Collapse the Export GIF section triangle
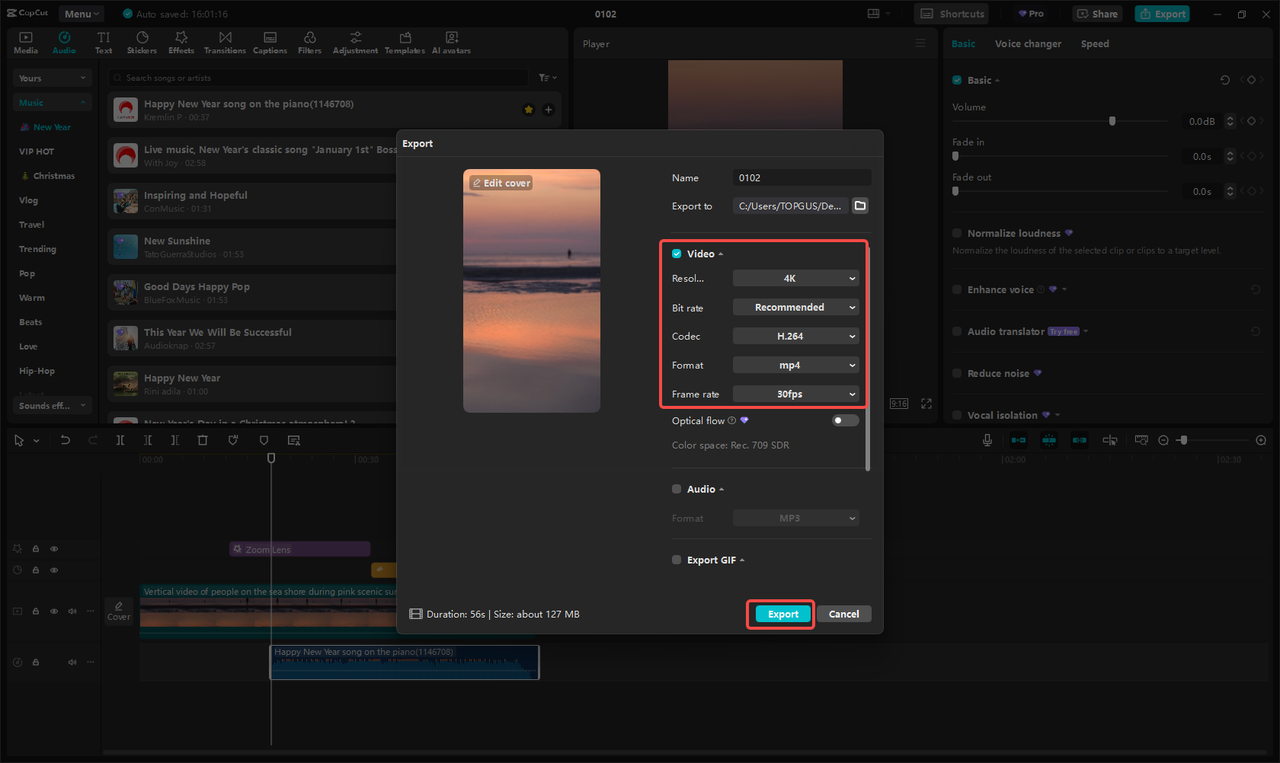This screenshot has width=1280, height=763. coord(742,560)
